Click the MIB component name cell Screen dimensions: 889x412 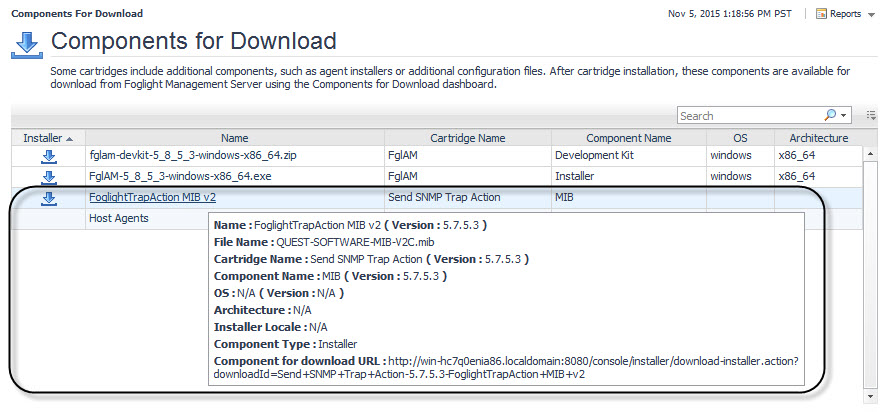628,197
